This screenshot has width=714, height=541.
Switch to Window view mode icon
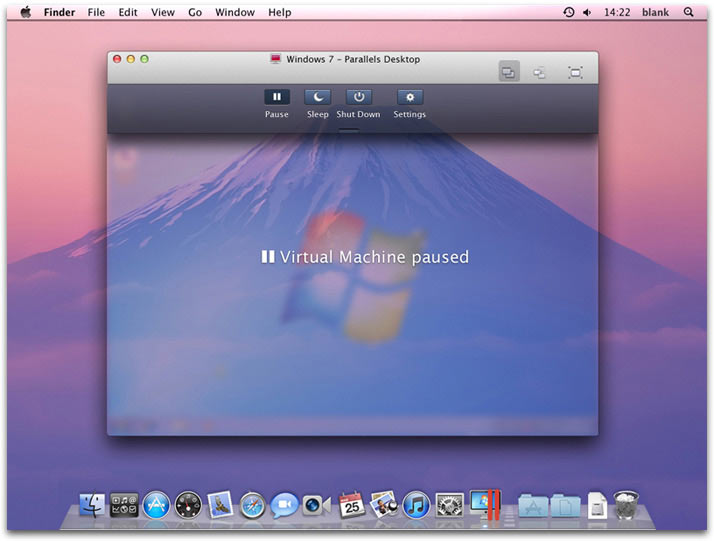[509, 72]
